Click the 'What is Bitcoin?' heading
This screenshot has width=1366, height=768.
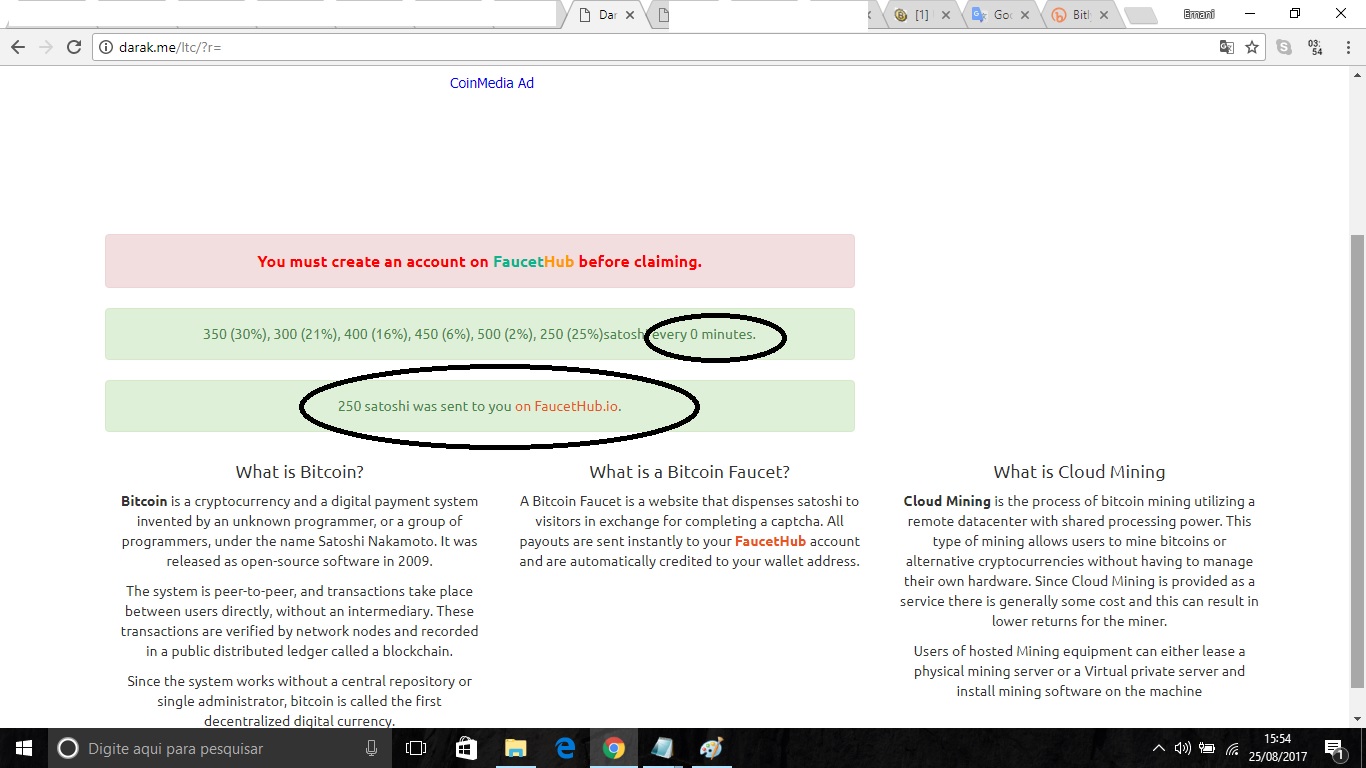[300, 472]
